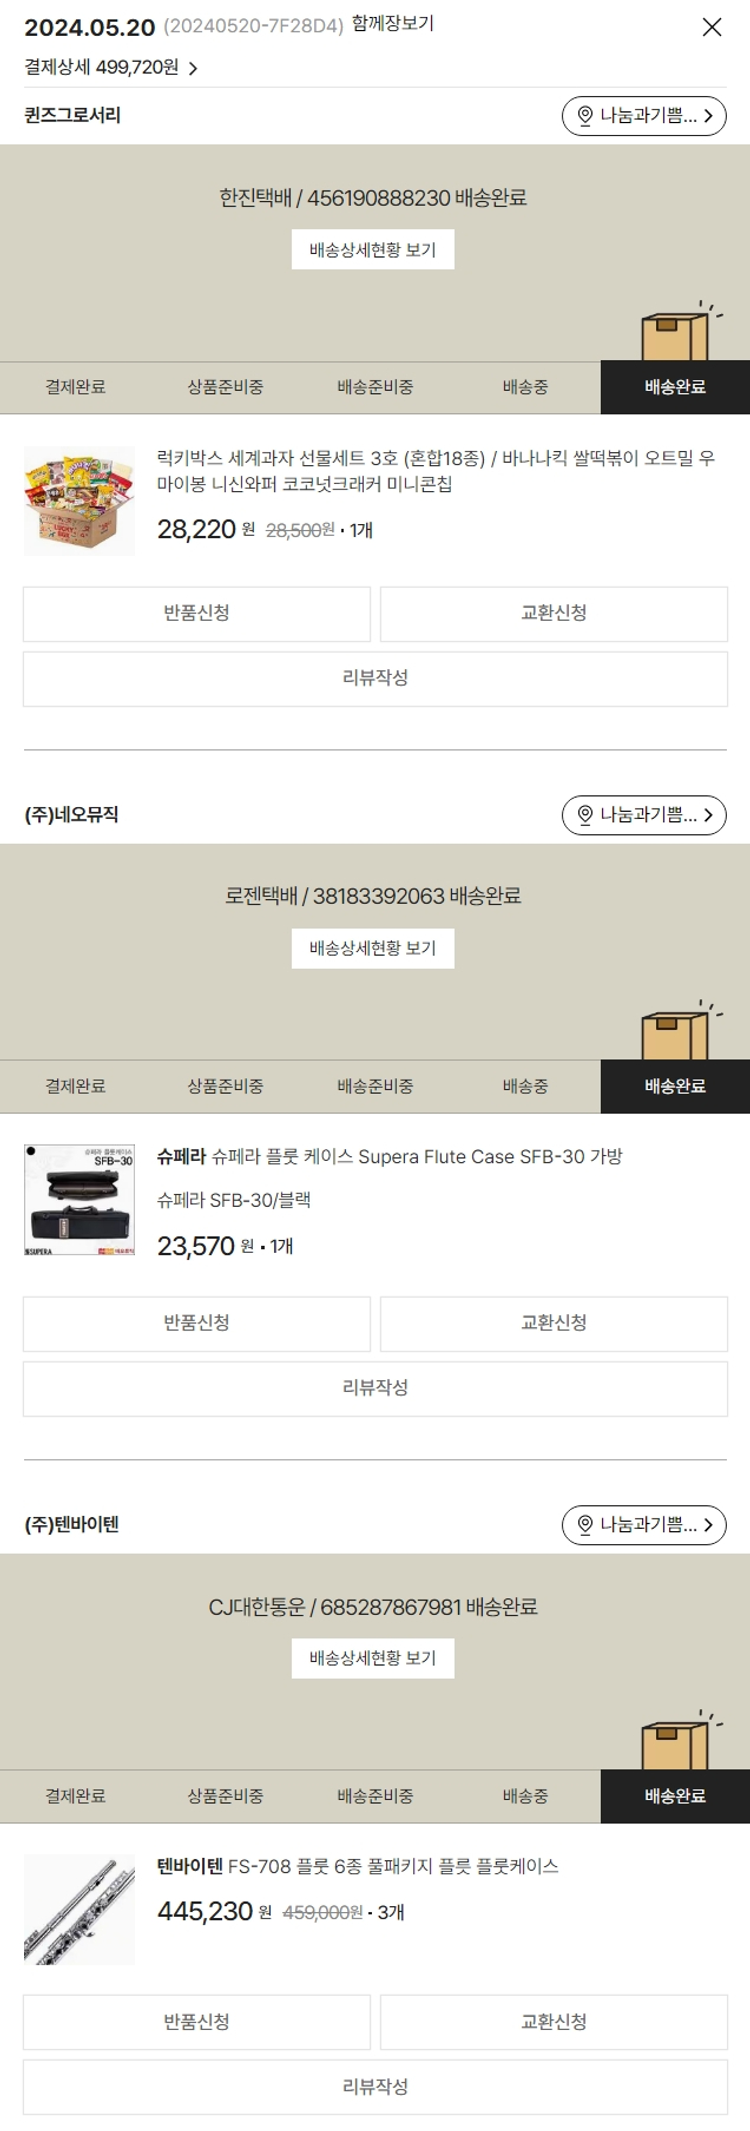Write 리뷰작성 for FS-708 flute
Image resolution: width=750 pixels, height=2131 pixels.
(375, 2087)
